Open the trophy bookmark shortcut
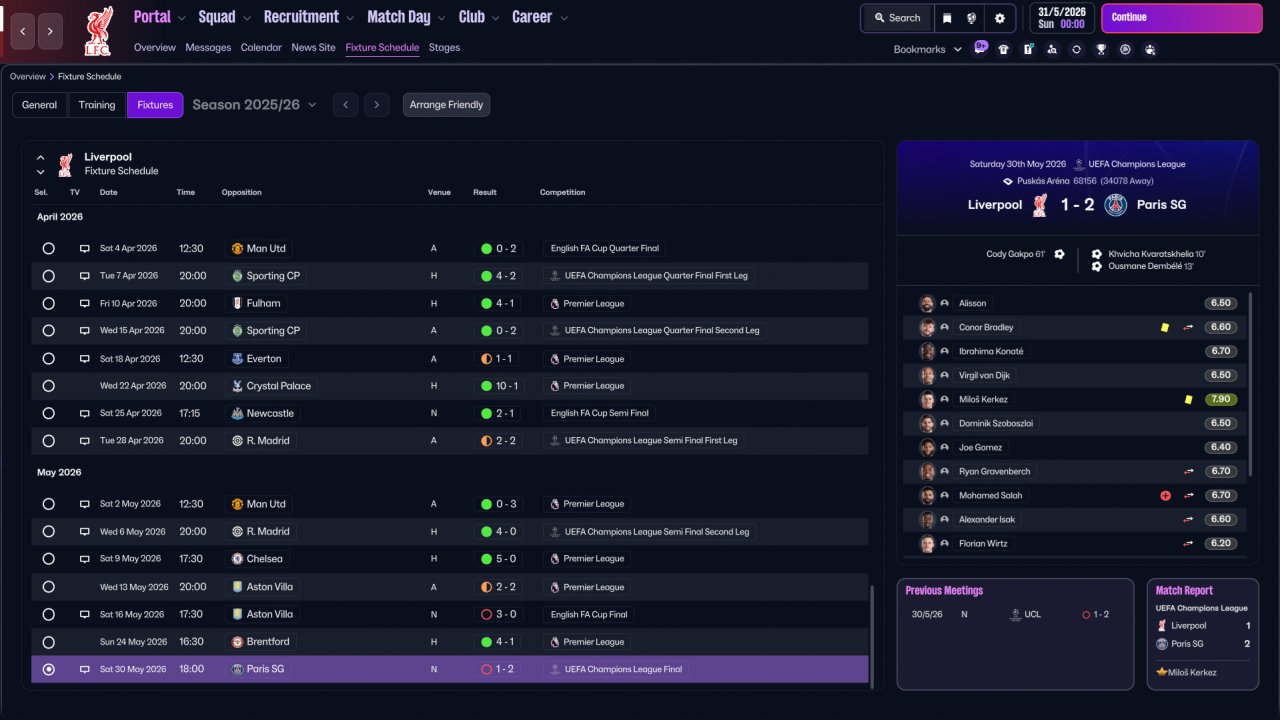 pos(1101,49)
